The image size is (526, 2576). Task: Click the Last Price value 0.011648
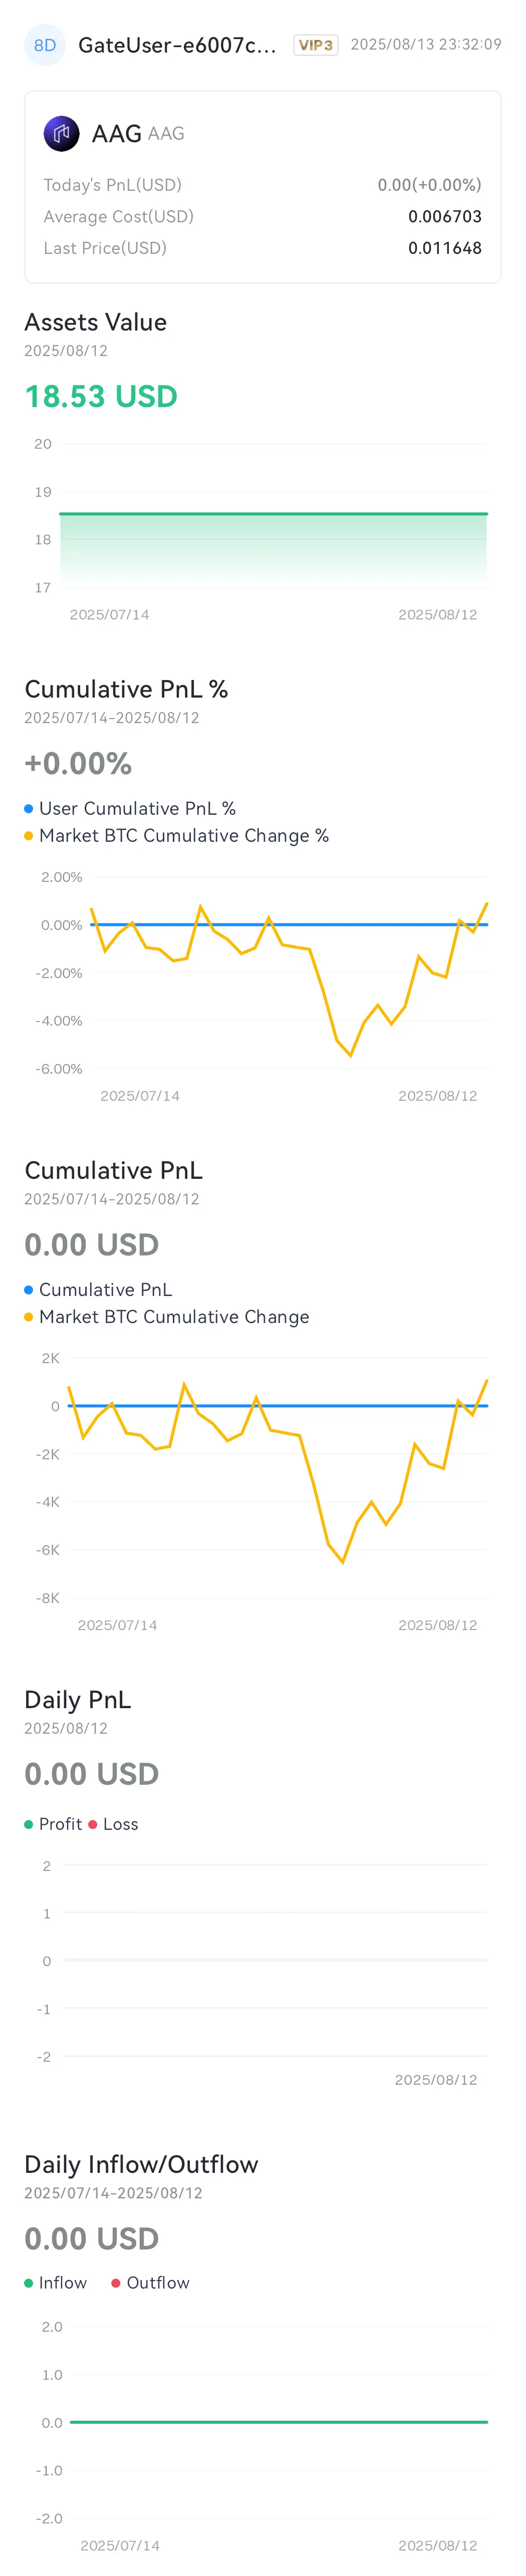tap(445, 247)
